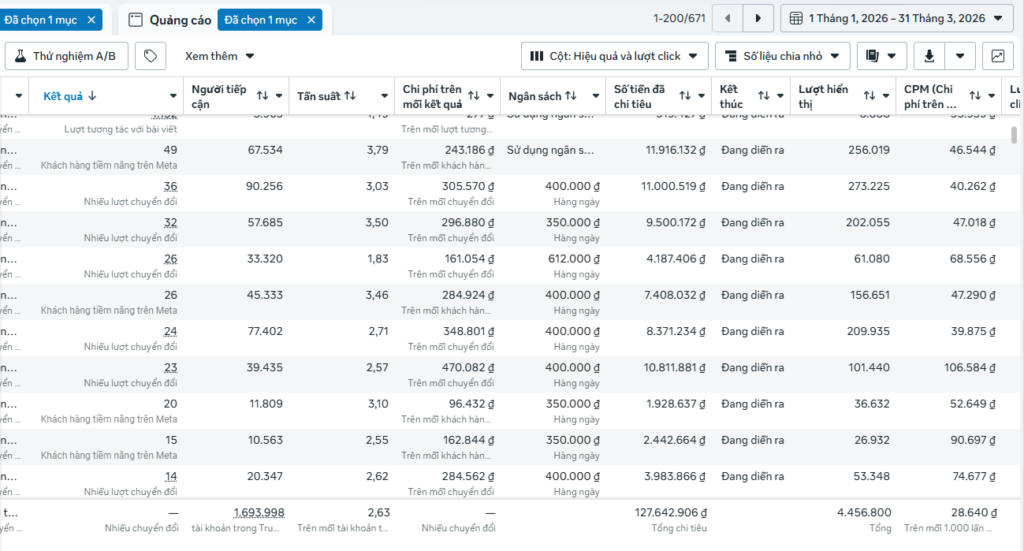This screenshot has height=551, width=1024.
Task: Go to the previous page of results
Action: (x=727, y=18)
